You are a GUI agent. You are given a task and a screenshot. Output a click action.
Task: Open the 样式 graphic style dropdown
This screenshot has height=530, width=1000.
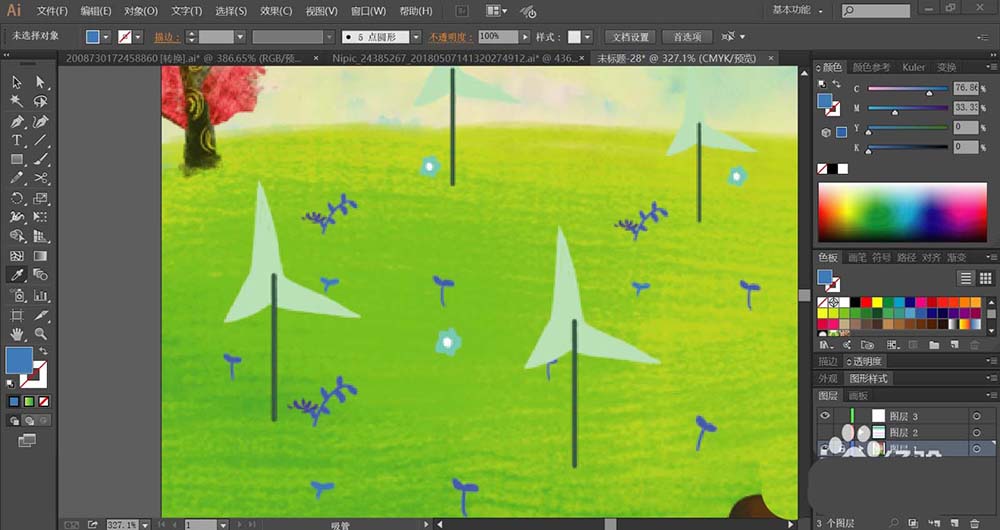[x=587, y=37]
